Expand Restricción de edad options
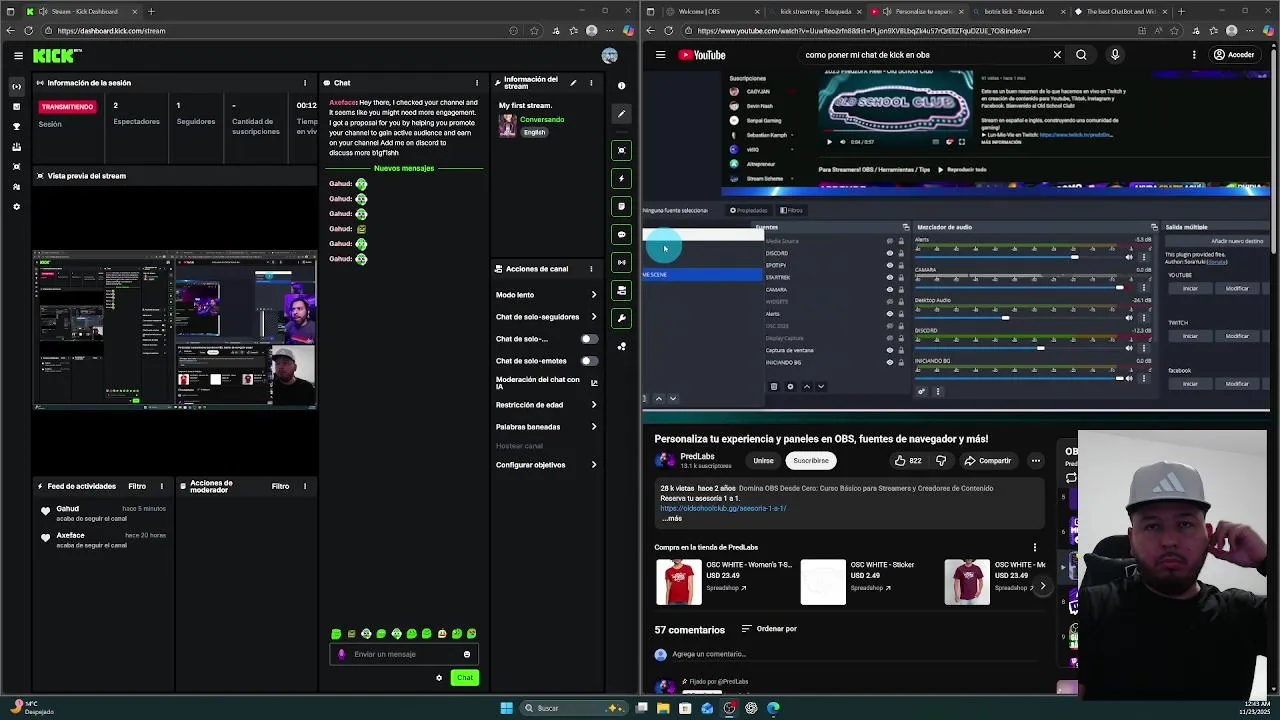 click(546, 405)
